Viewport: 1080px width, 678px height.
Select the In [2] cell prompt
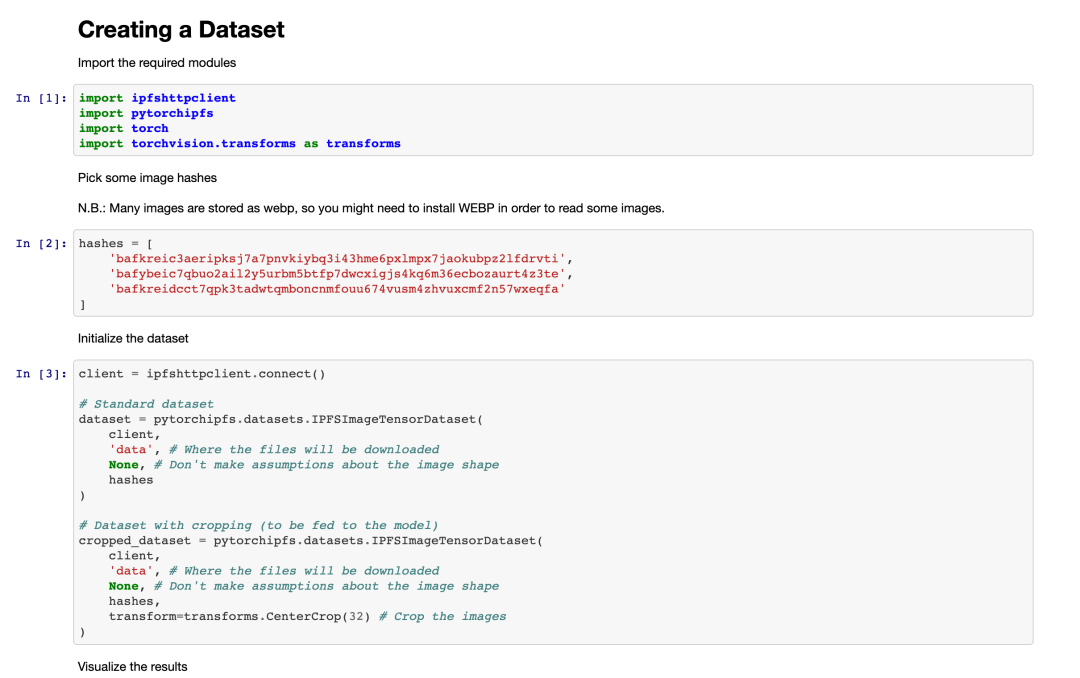tap(41, 244)
